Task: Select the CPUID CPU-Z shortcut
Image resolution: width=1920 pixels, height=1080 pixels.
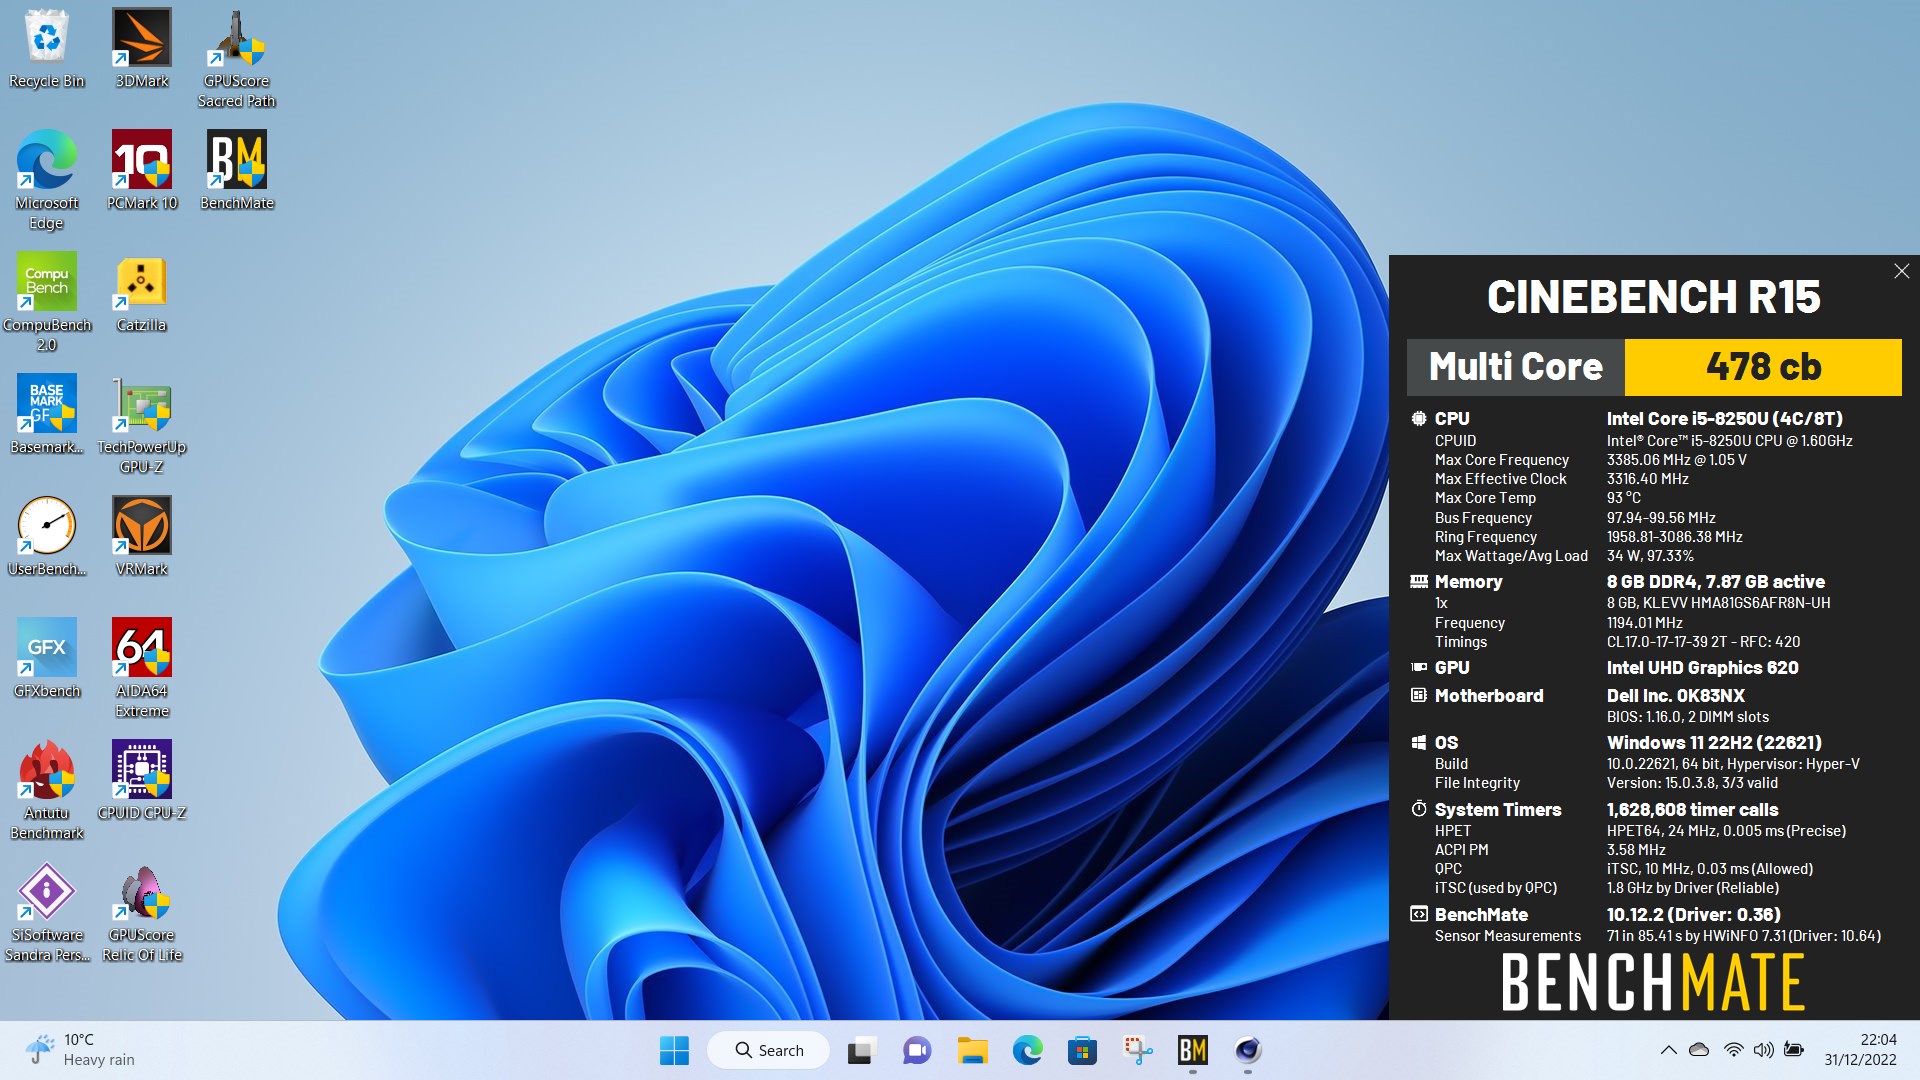Action: [142, 781]
